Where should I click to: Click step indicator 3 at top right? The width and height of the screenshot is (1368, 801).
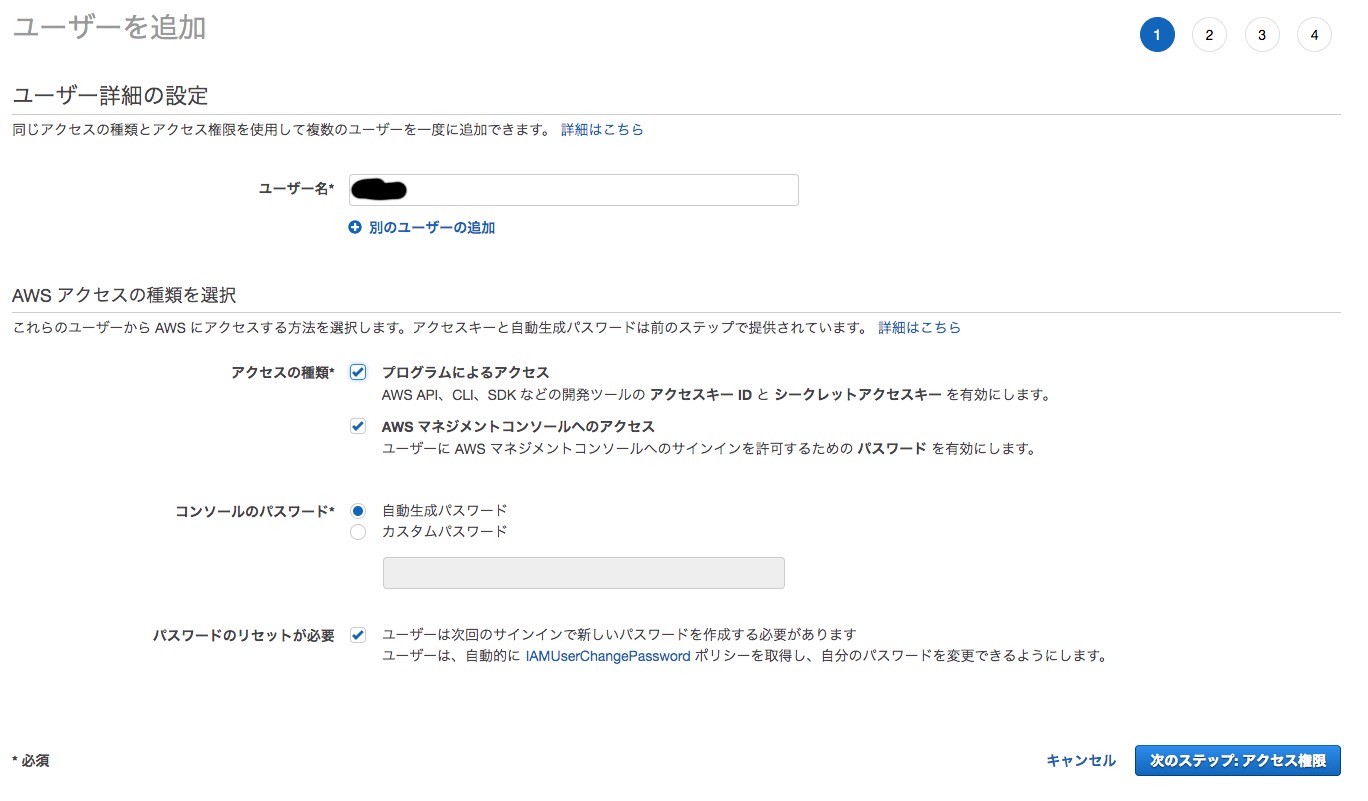tap(1262, 34)
